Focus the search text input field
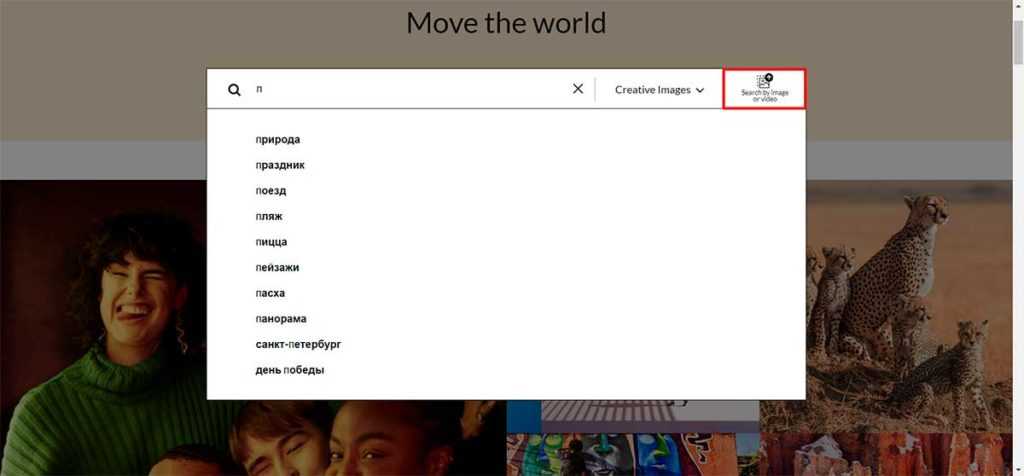 [x=410, y=89]
